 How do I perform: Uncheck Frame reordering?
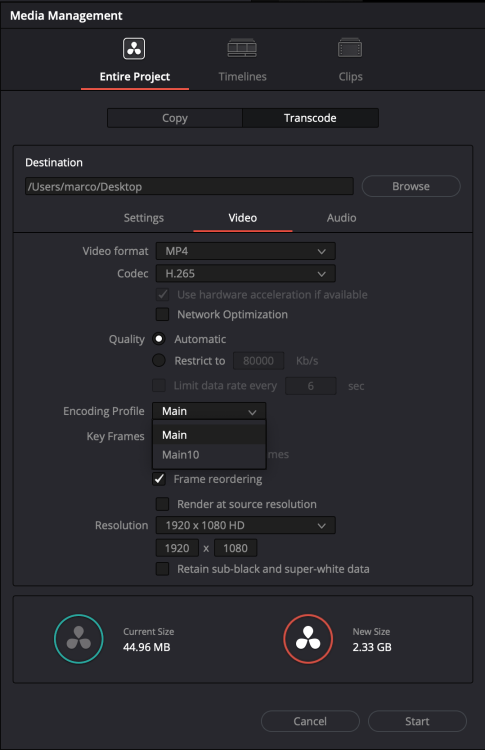[159, 479]
